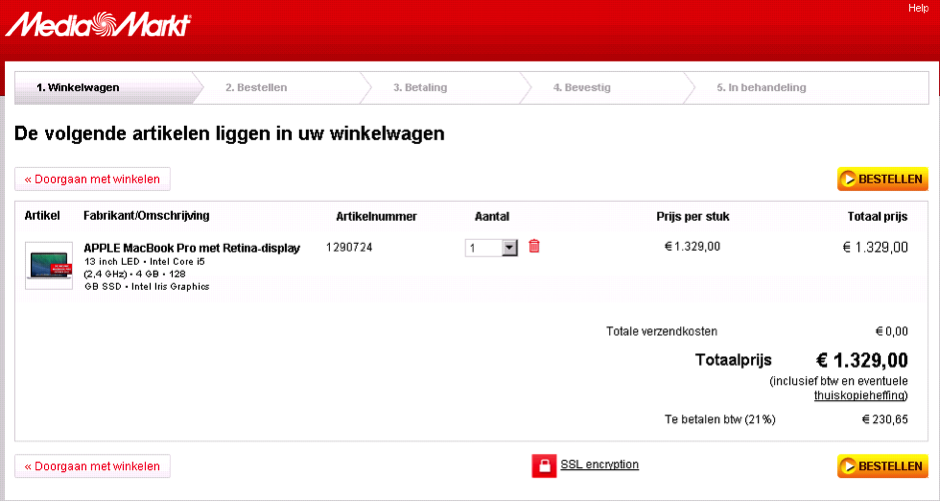The height and width of the screenshot is (502, 941).
Task: Go to step 3. Betaling
Action: tap(420, 88)
